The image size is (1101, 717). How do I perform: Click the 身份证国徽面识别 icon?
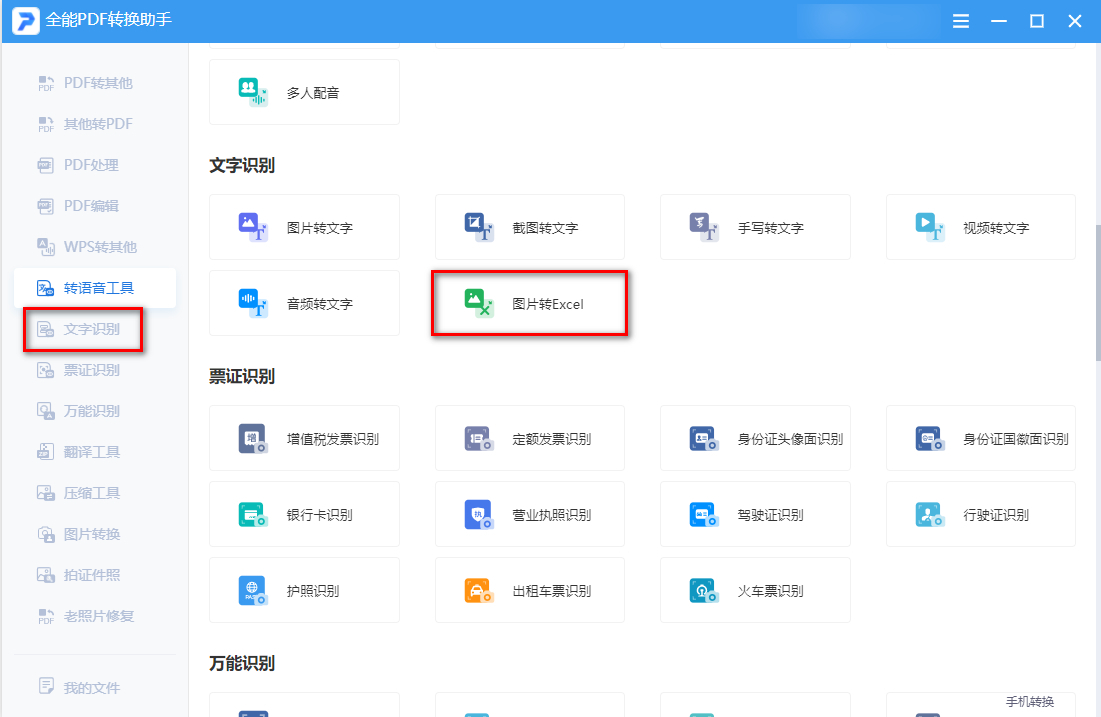[x=929, y=438]
